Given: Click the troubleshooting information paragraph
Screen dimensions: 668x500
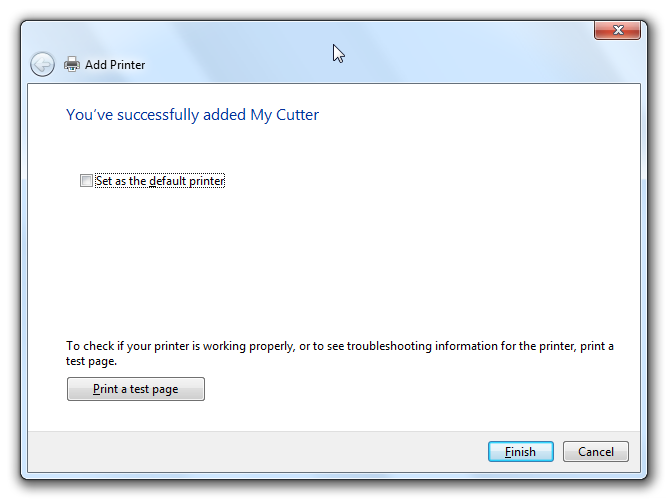Looking at the screenshot, I should (340, 347).
